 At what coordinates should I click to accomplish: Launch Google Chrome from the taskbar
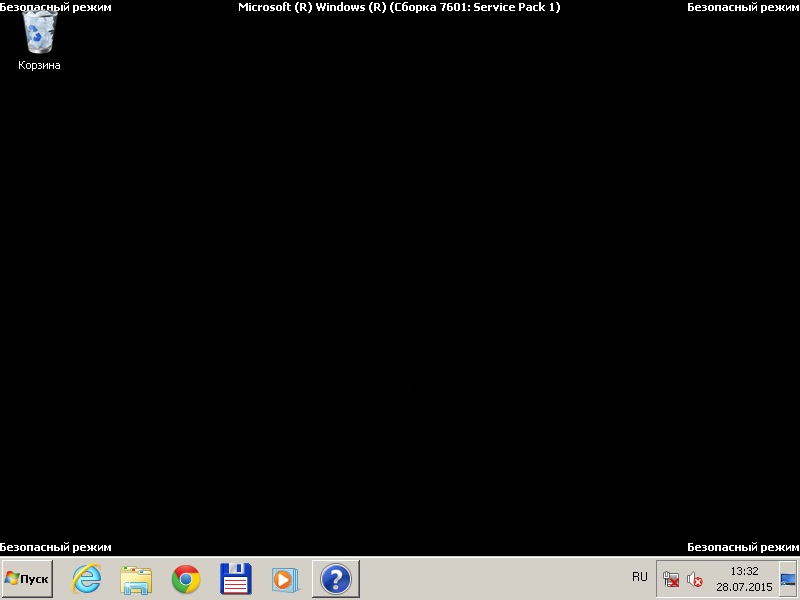tap(186, 580)
